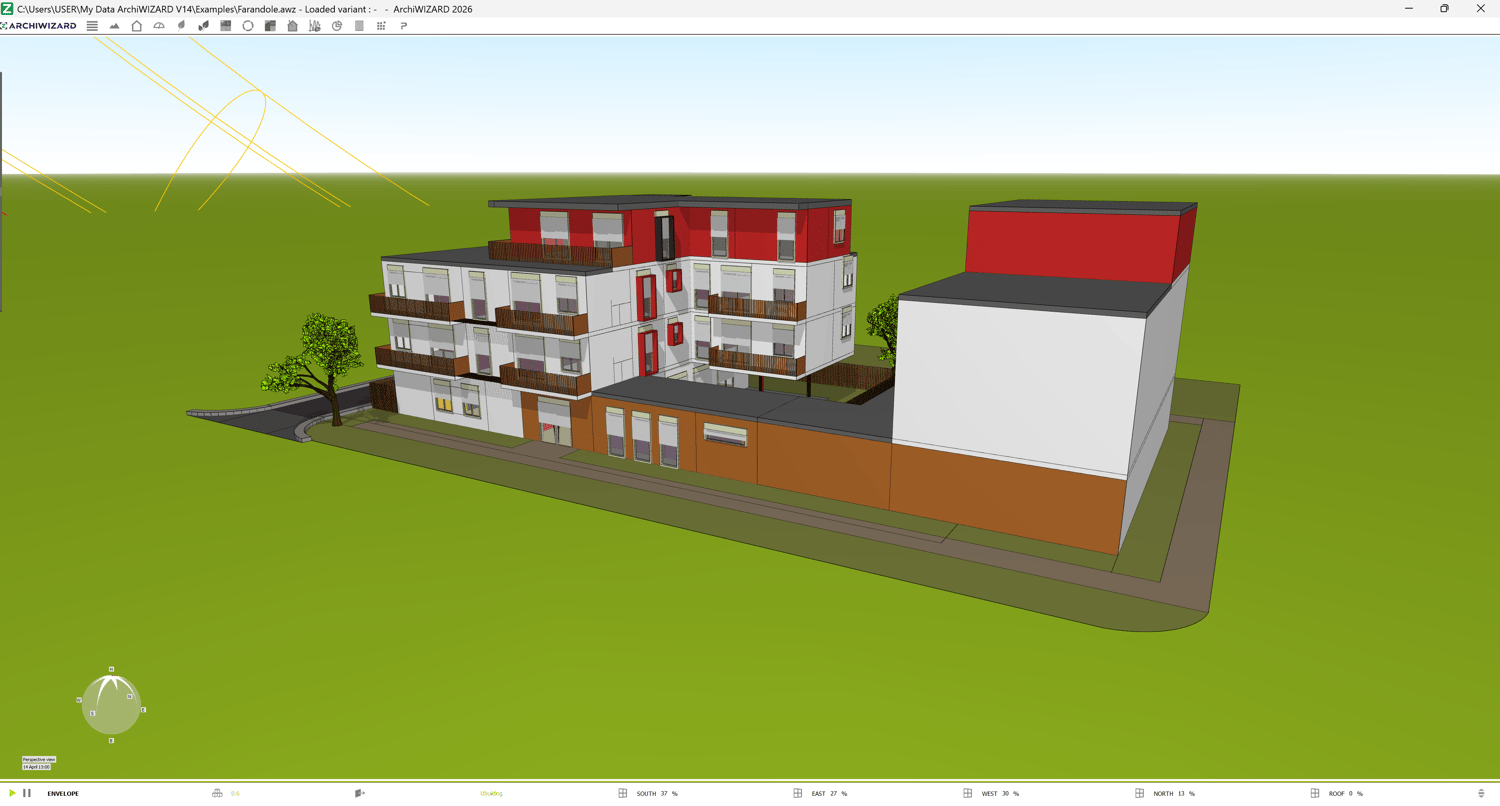Screen dimensions: 1500x806
Task: Click the ARCHIWIZARD logo
Action: pyautogui.click(x=38, y=26)
